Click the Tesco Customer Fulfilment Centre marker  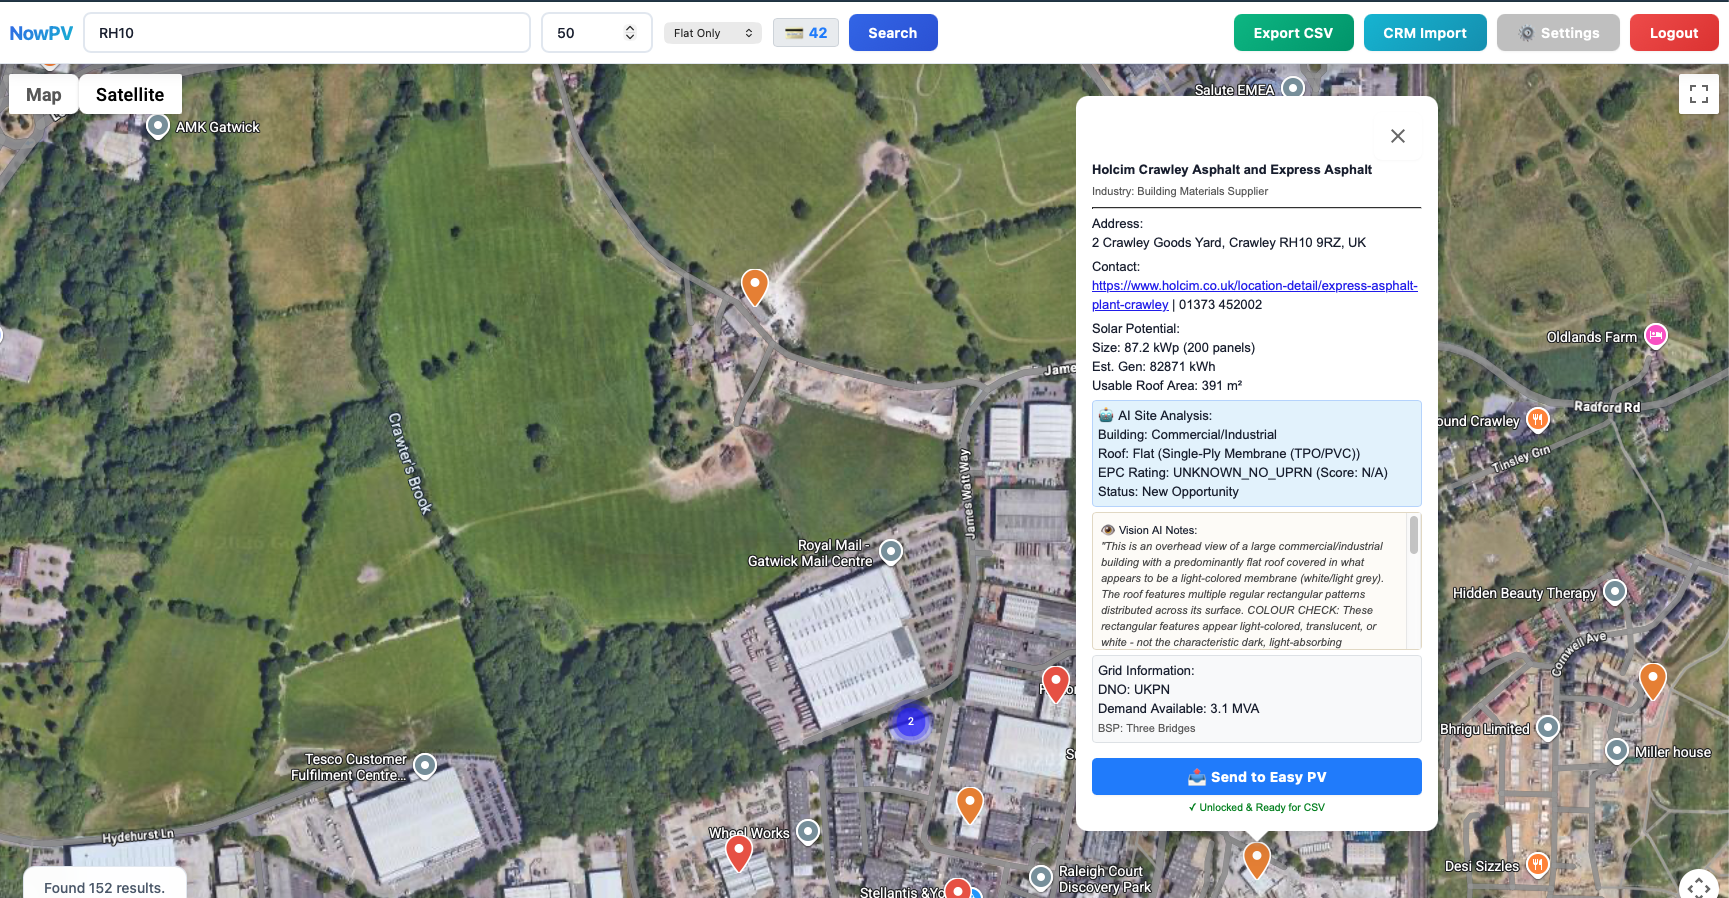click(x=425, y=766)
